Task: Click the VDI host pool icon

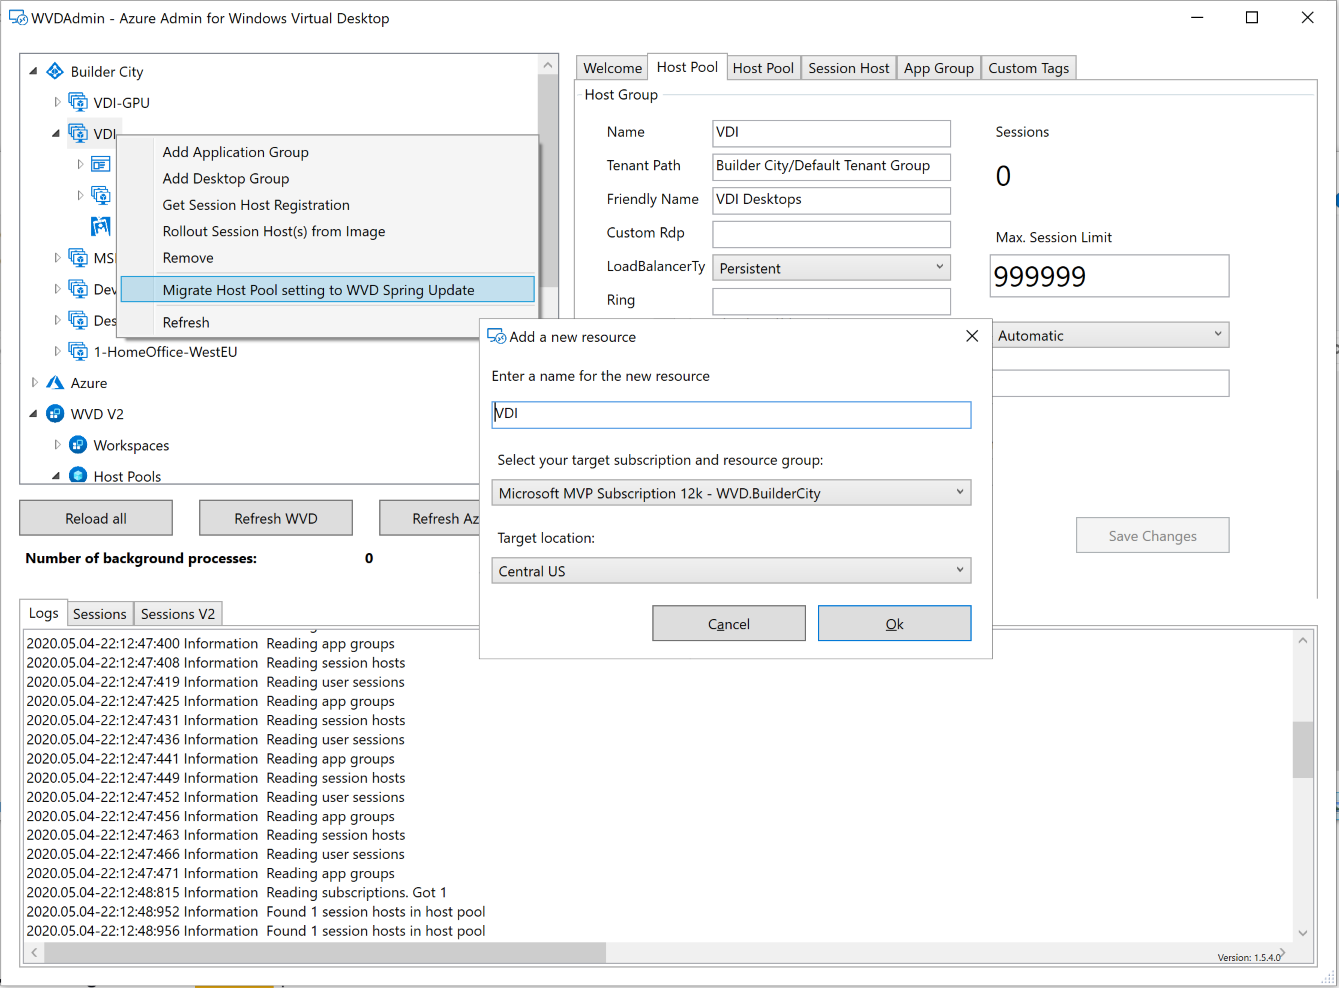Action: [78, 133]
